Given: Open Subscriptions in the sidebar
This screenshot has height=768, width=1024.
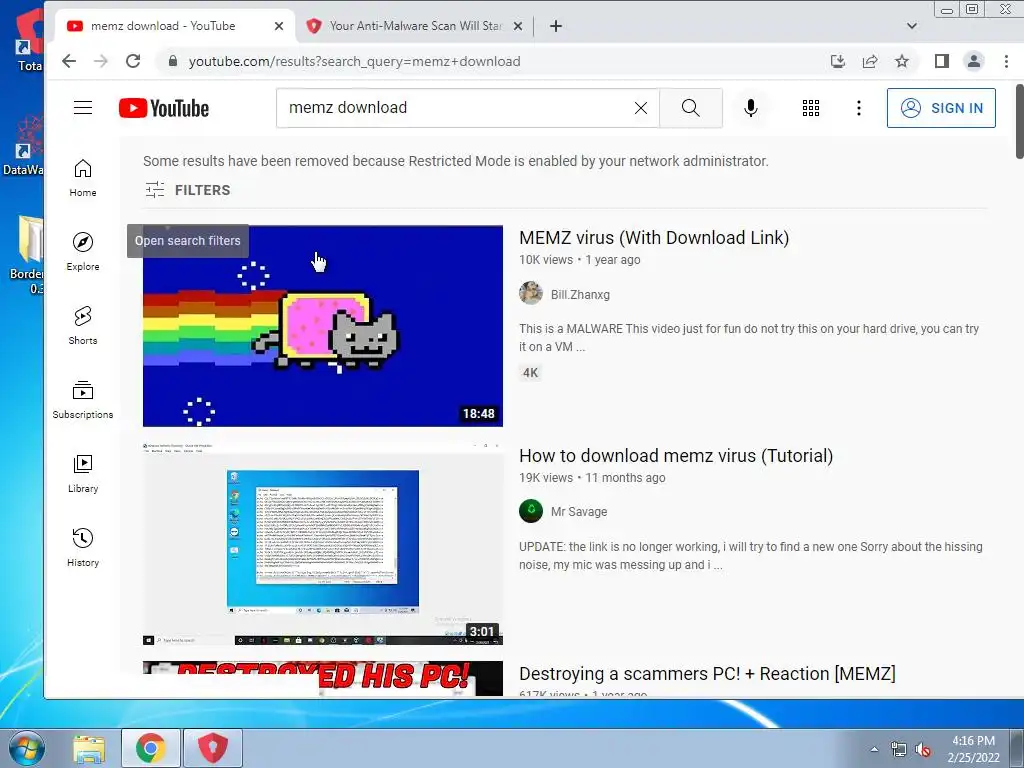Looking at the screenshot, I should point(83,400).
